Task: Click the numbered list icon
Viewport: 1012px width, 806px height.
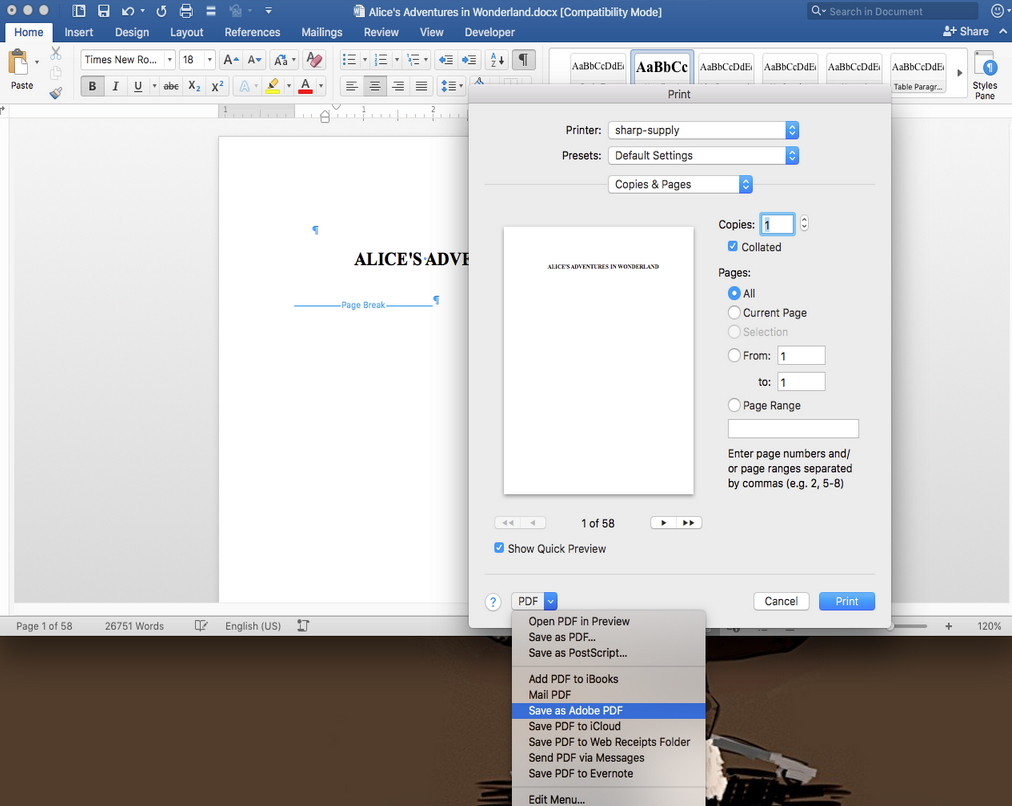Action: click(381, 60)
